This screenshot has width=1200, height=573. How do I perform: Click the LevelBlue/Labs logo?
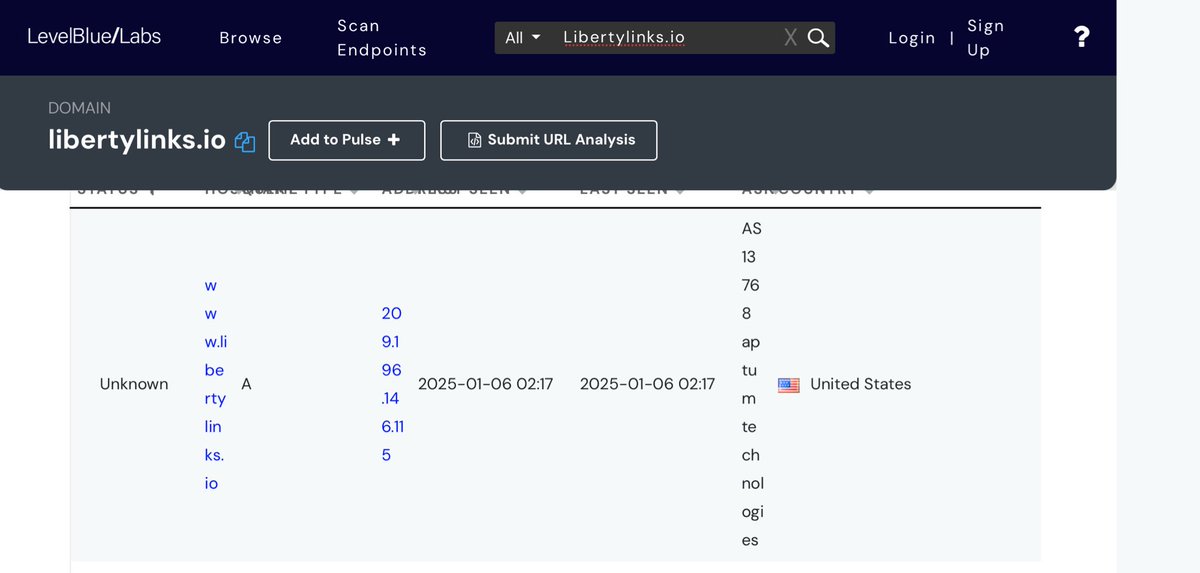point(94,37)
